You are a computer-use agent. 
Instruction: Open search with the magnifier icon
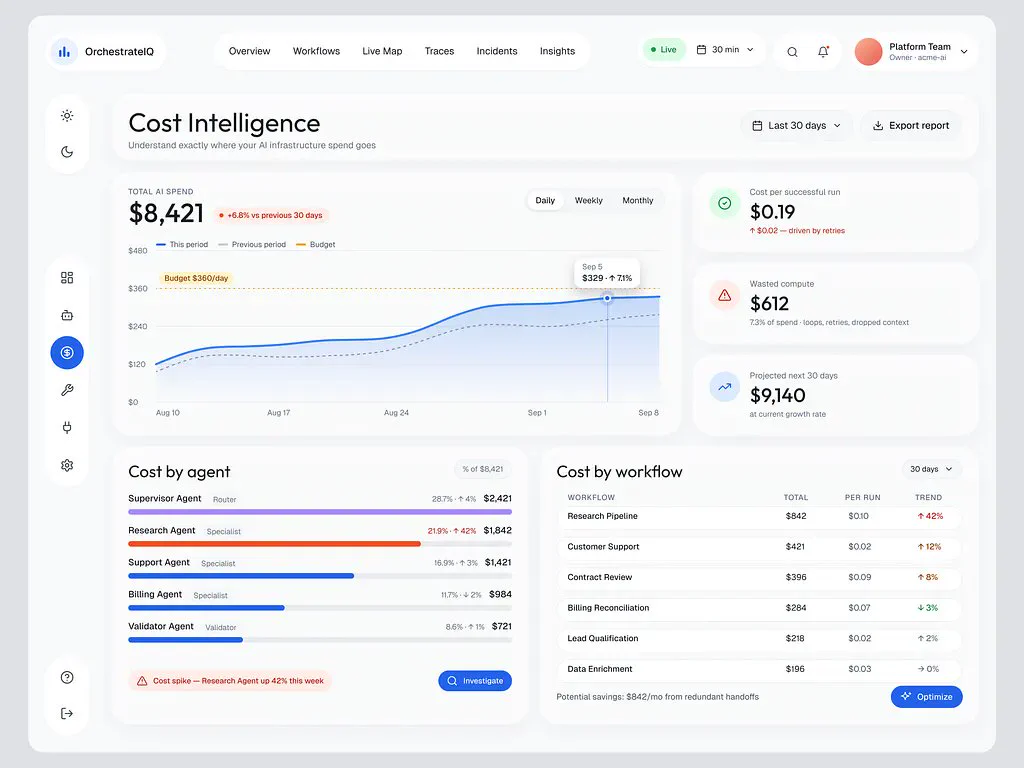(x=792, y=52)
